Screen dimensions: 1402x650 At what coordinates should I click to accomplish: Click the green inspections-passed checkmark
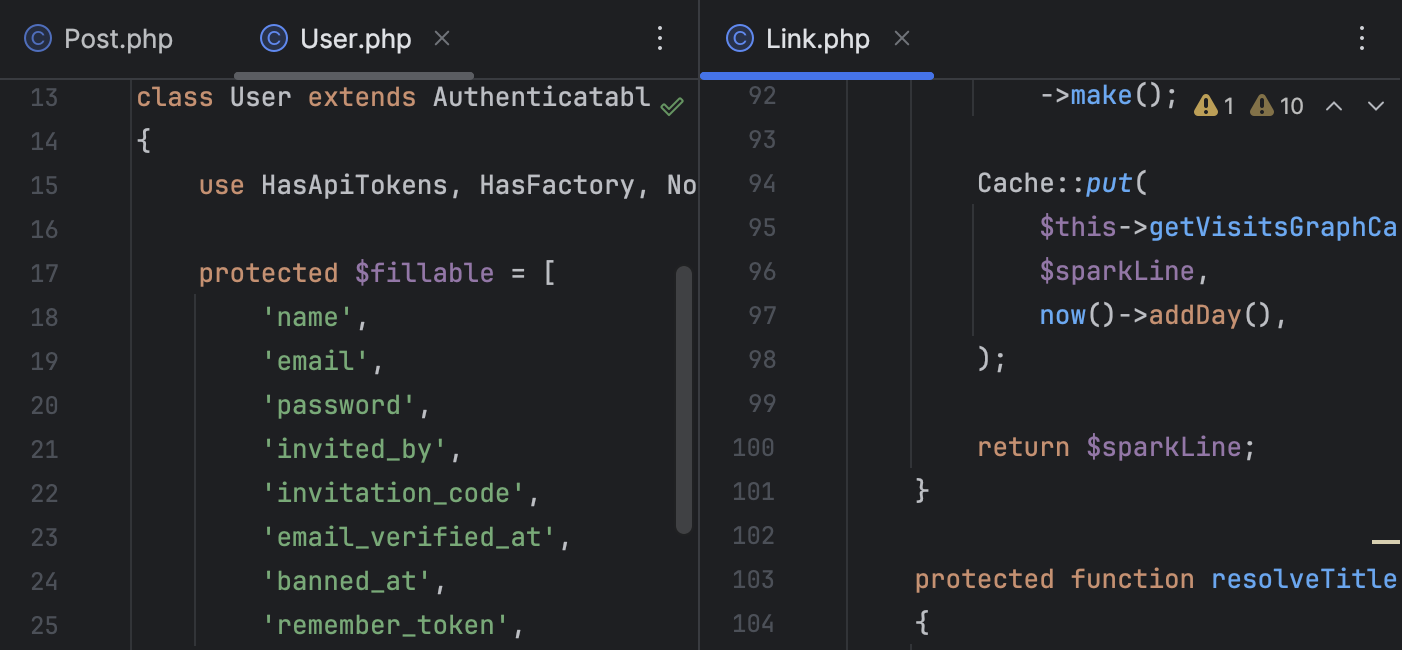(672, 104)
